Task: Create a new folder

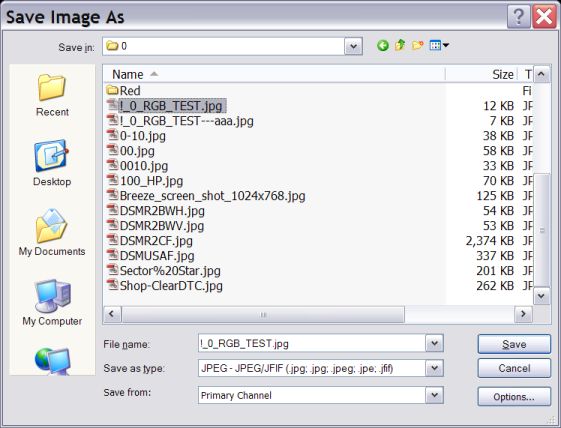Action: (x=417, y=45)
